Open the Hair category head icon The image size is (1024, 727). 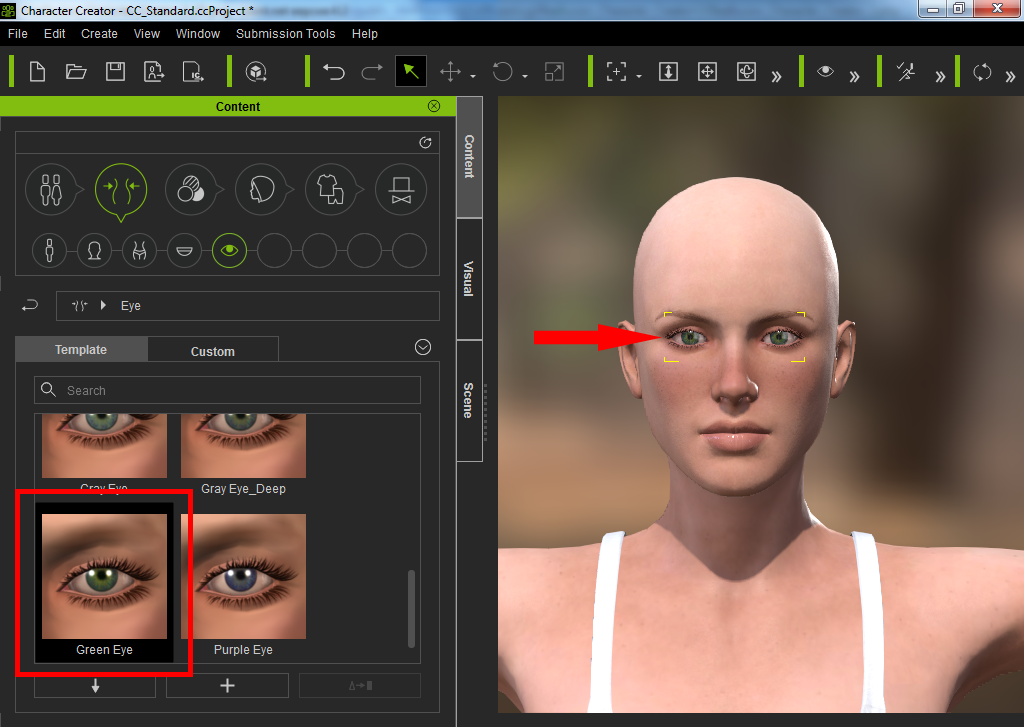coord(261,187)
